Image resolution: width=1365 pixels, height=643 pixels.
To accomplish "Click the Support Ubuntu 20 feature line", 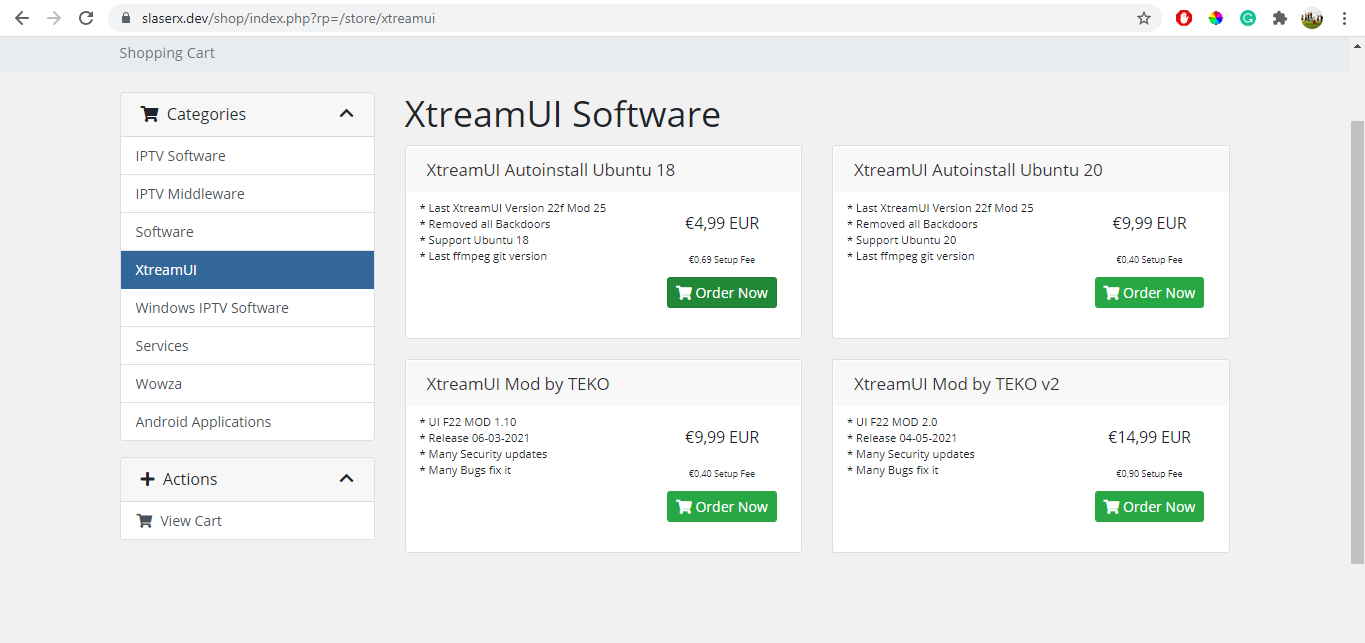I will pos(902,240).
